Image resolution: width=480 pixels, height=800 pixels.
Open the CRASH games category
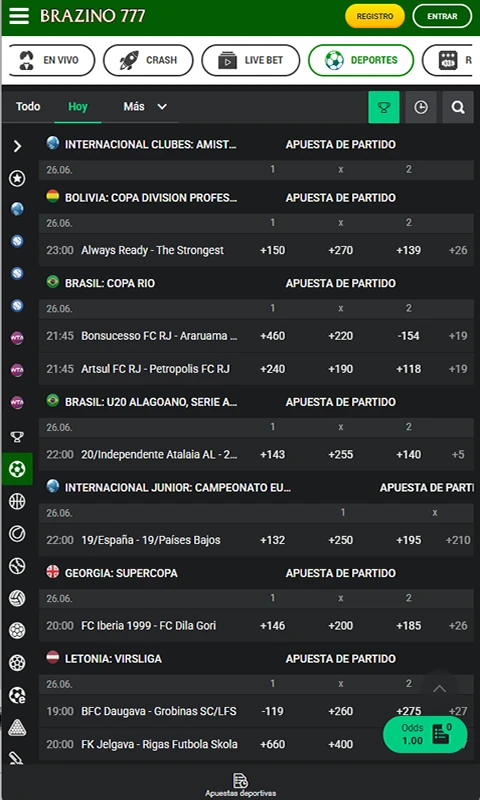tap(148, 60)
